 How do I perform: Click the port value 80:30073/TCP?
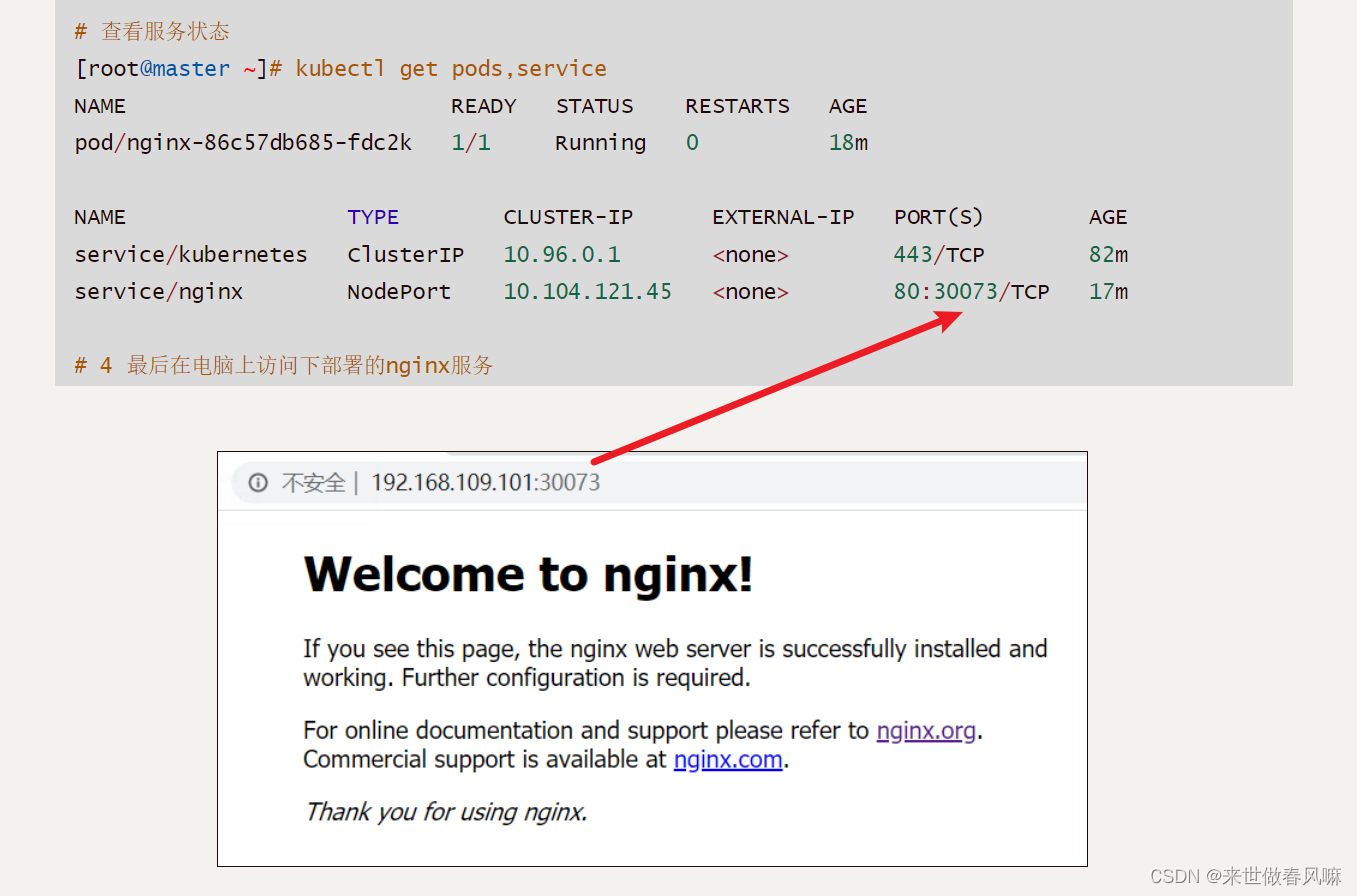pyautogui.click(x=972, y=291)
